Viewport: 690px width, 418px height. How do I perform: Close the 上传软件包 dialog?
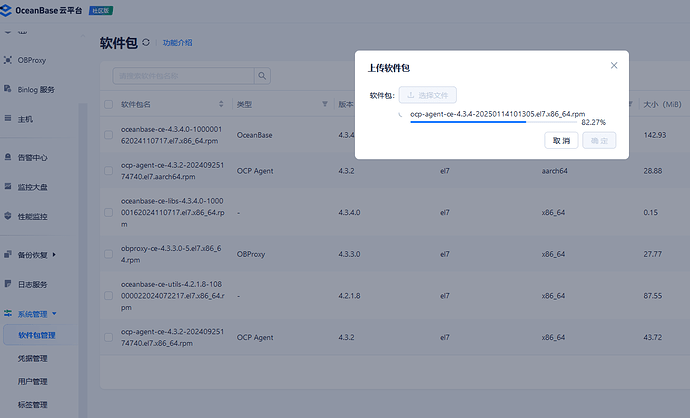(x=614, y=66)
